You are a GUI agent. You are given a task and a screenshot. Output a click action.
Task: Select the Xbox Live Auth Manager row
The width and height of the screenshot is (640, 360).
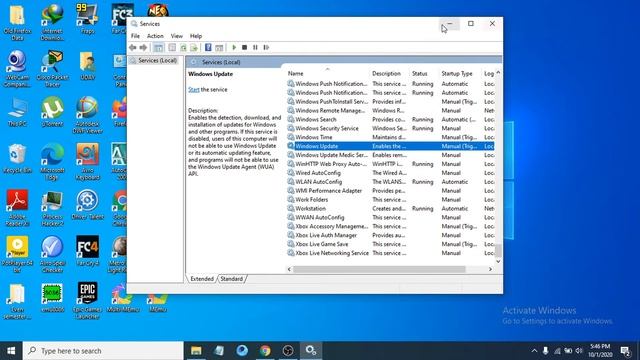pos(390,236)
